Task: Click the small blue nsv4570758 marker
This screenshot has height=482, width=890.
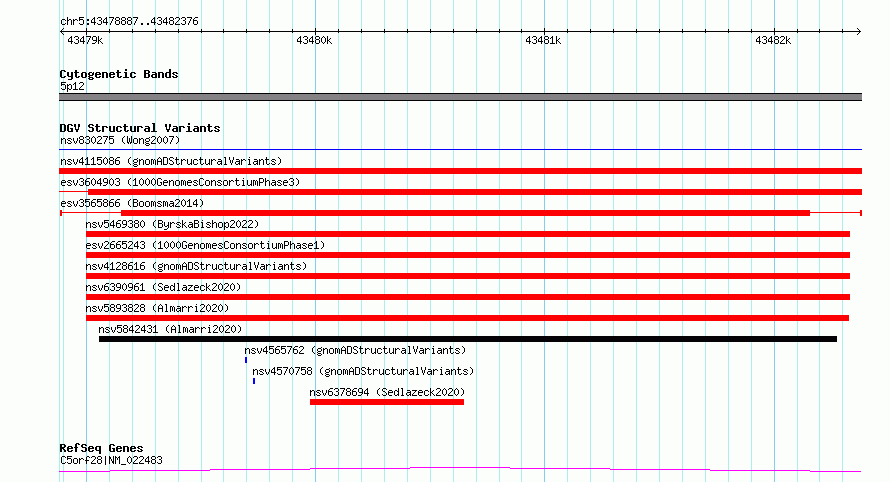Action: click(x=254, y=381)
